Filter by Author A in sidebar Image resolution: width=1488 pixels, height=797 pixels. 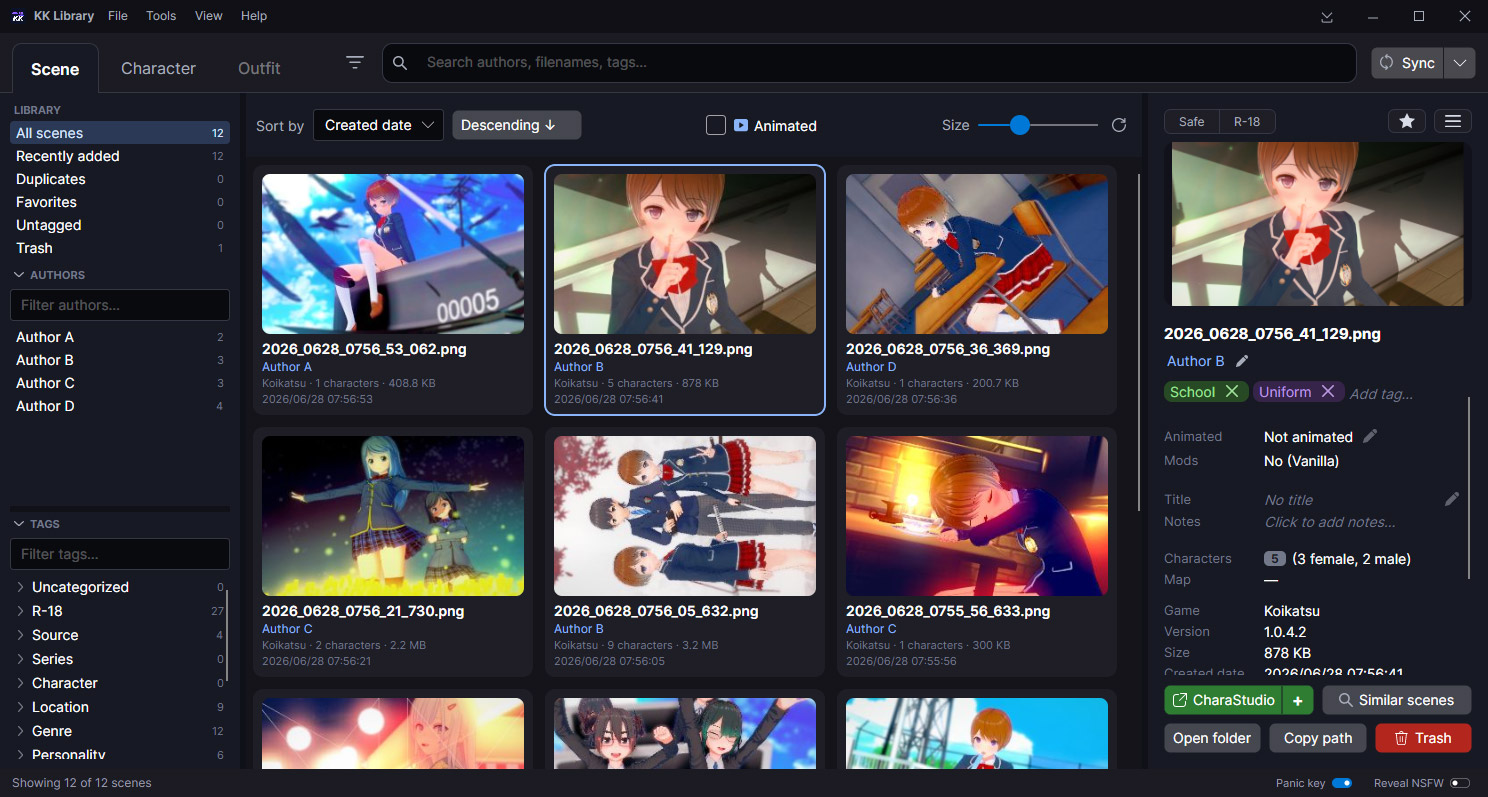[120, 337]
